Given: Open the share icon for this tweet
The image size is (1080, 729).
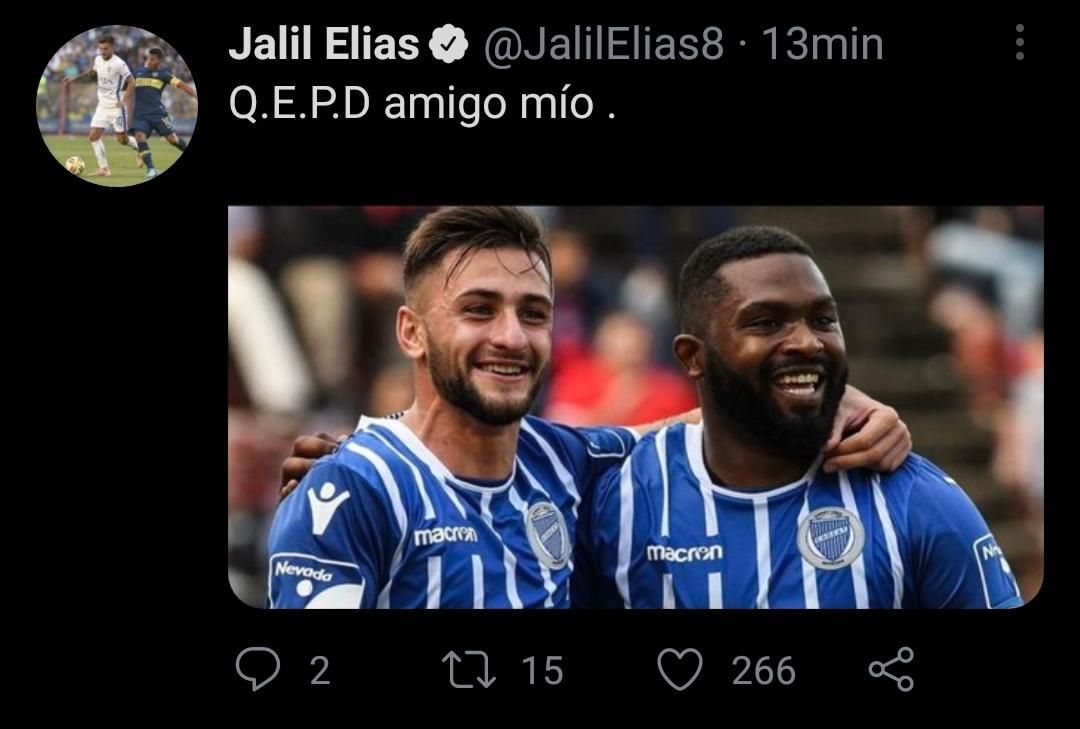Looking at the screenshot, I should click(891, 669).
